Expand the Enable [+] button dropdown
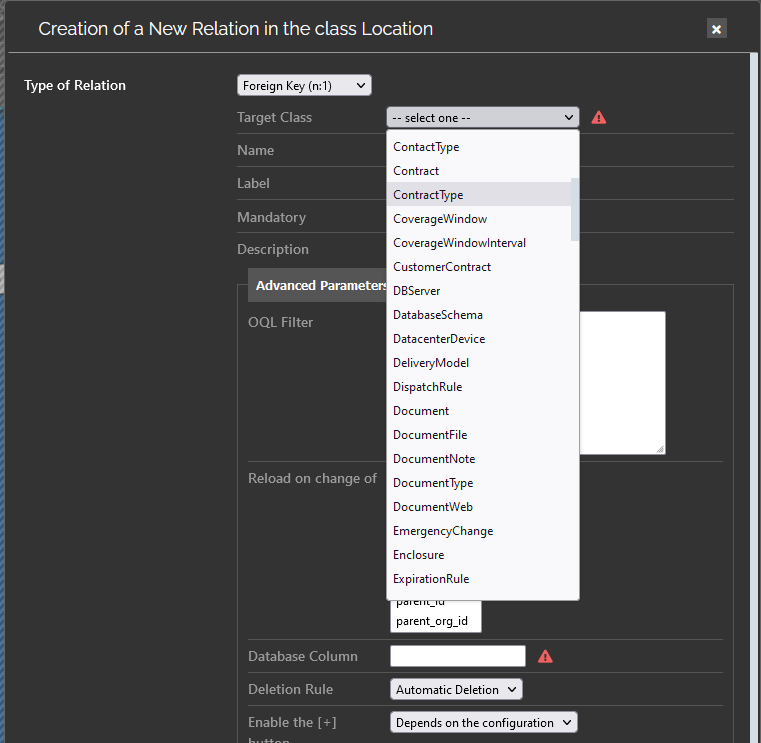Screen dimensions: 761x743 click(483, 722)
